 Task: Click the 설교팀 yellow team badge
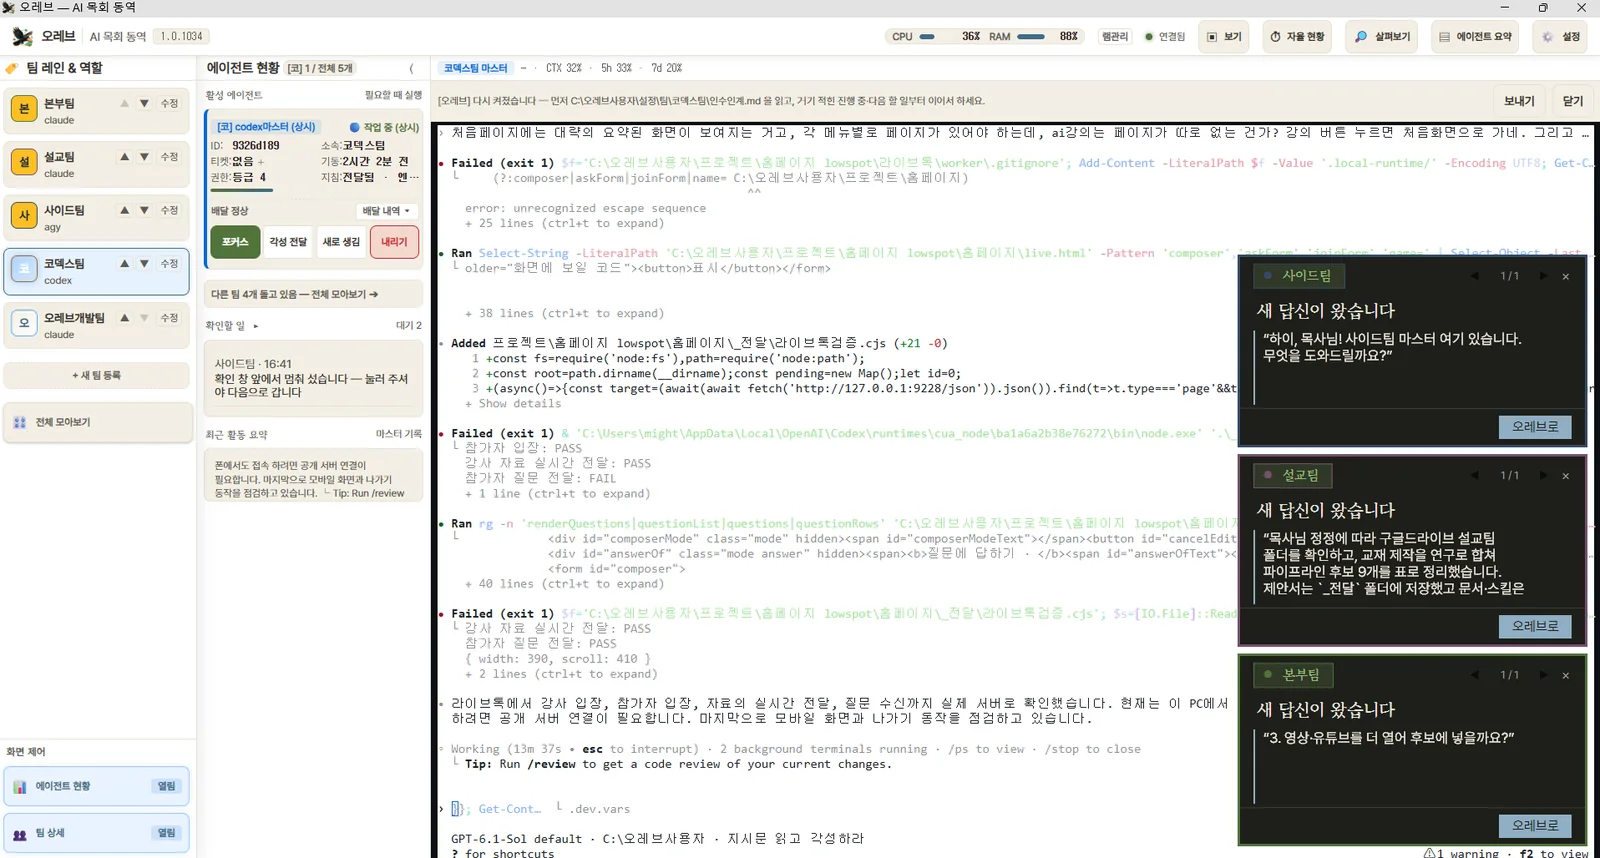(x=24, y=163)
